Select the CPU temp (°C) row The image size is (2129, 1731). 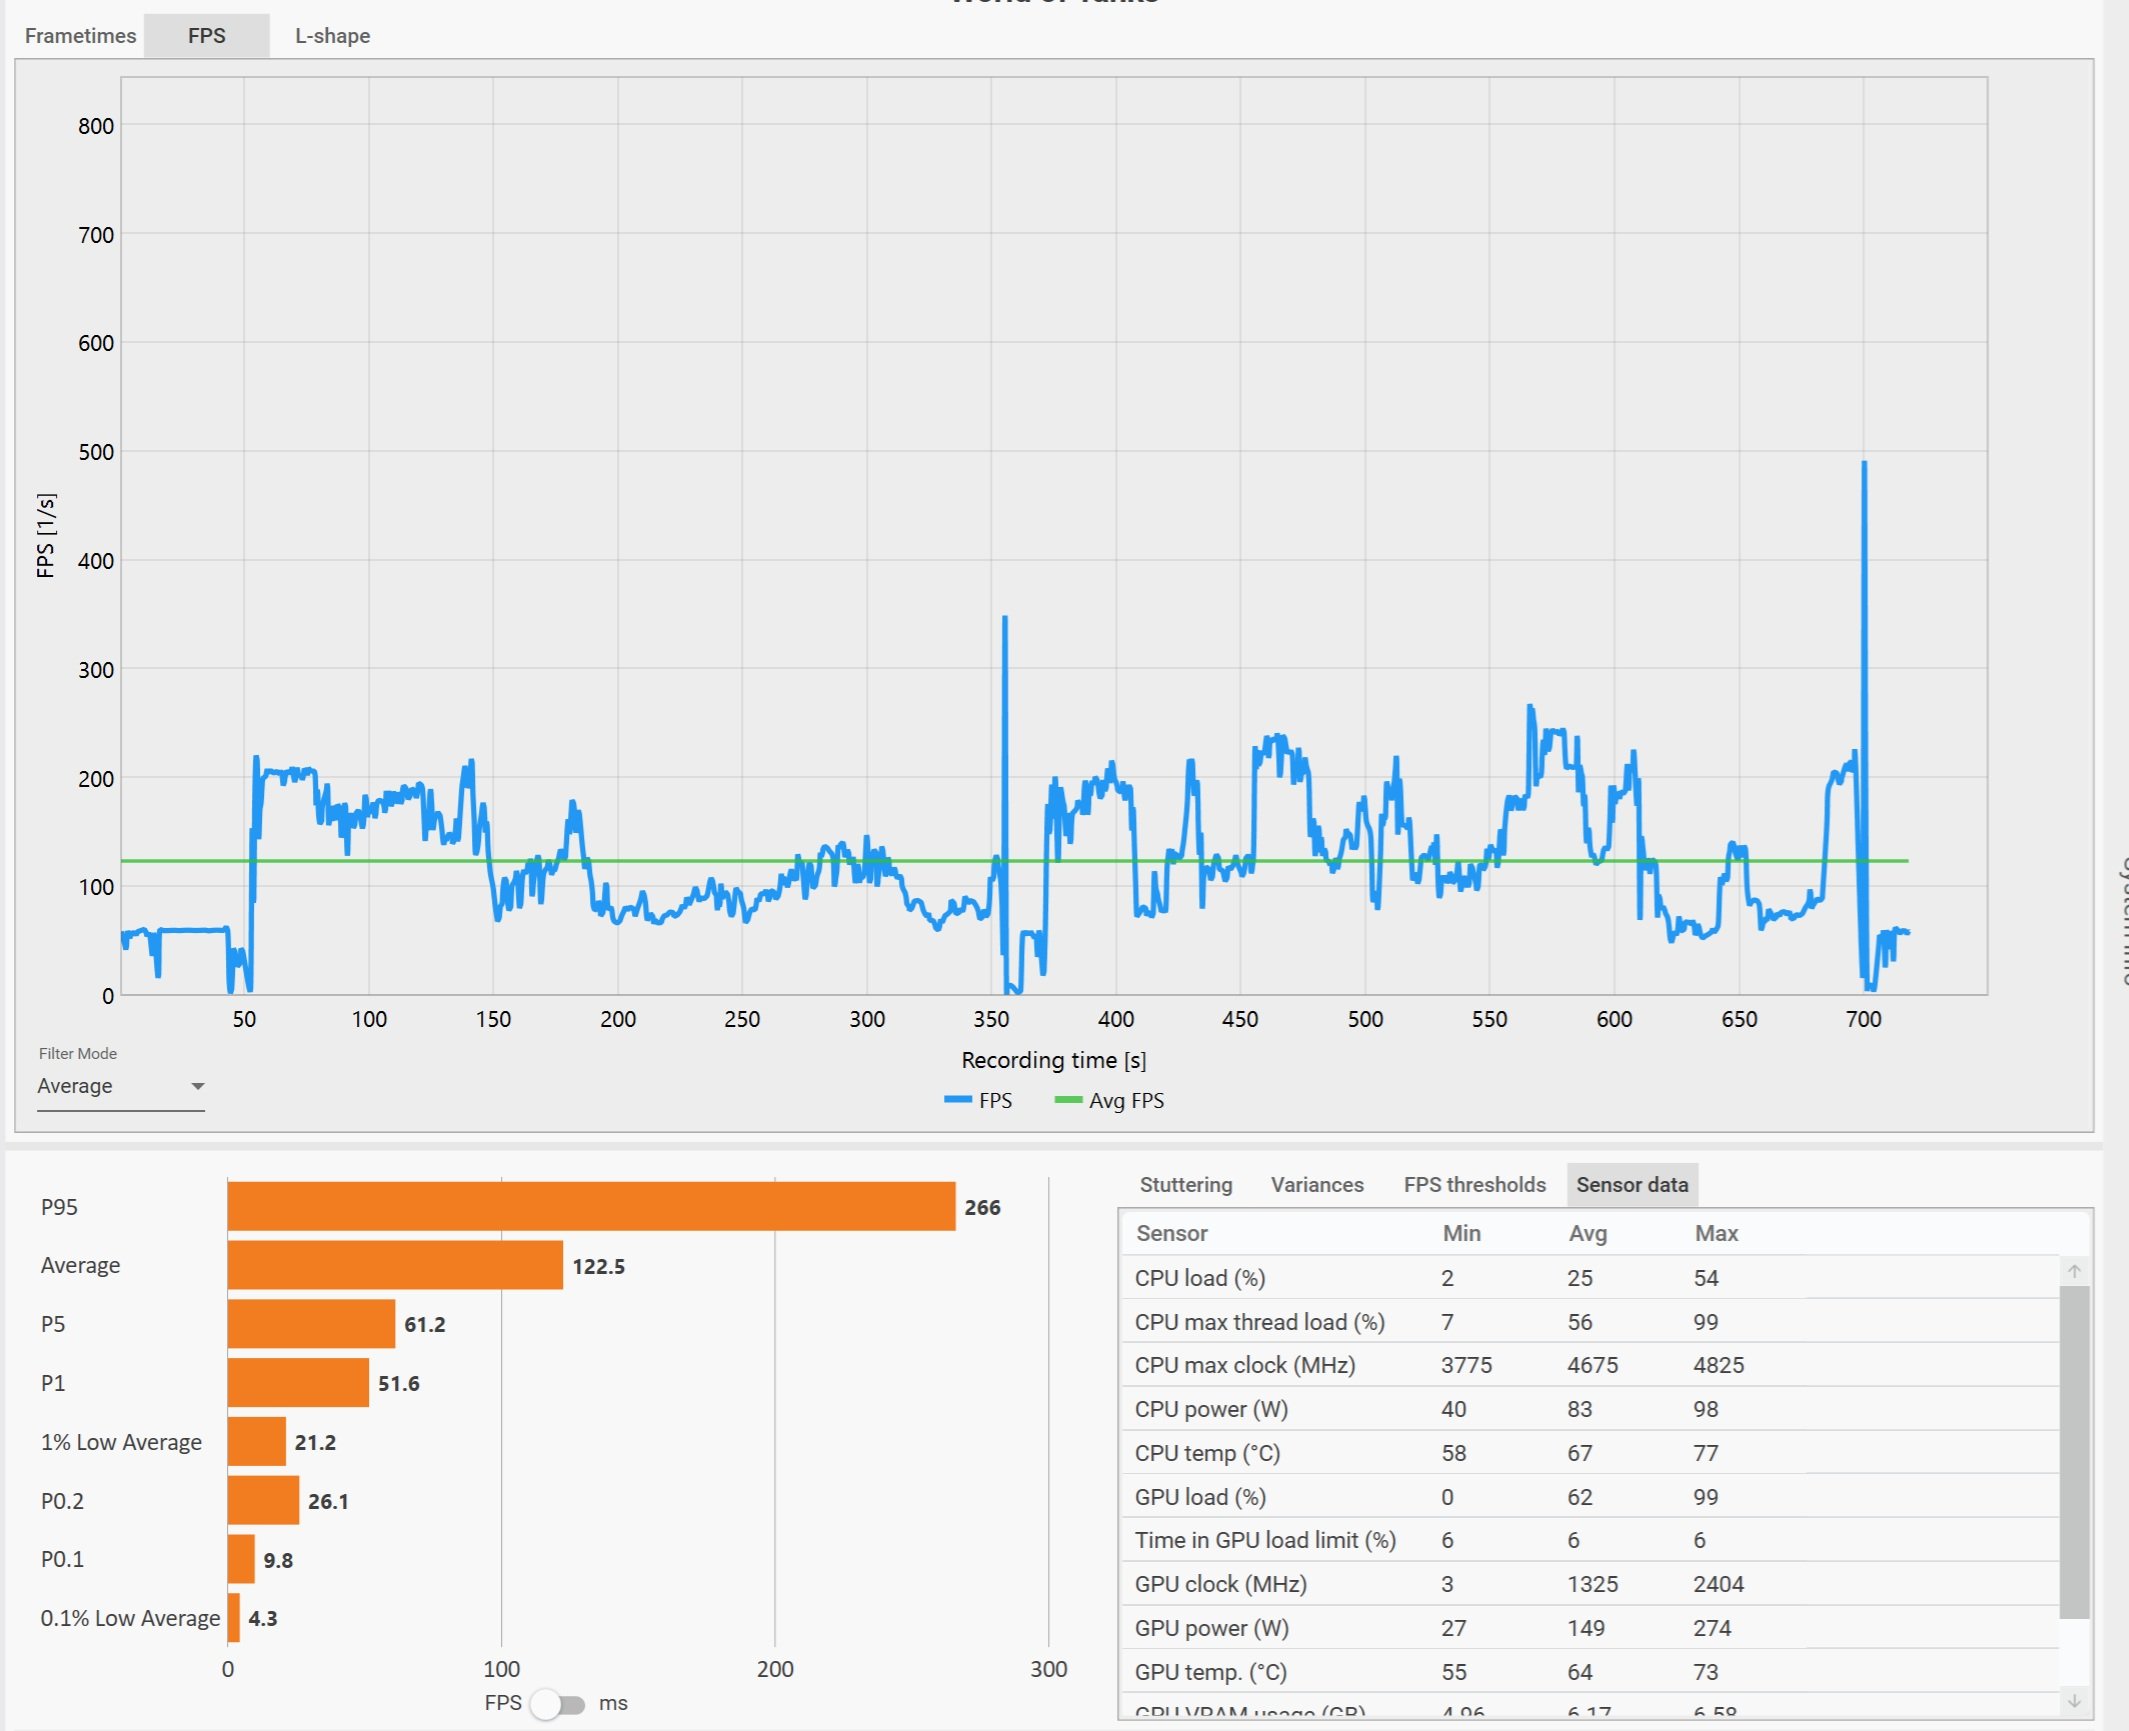[1207, 1453]
